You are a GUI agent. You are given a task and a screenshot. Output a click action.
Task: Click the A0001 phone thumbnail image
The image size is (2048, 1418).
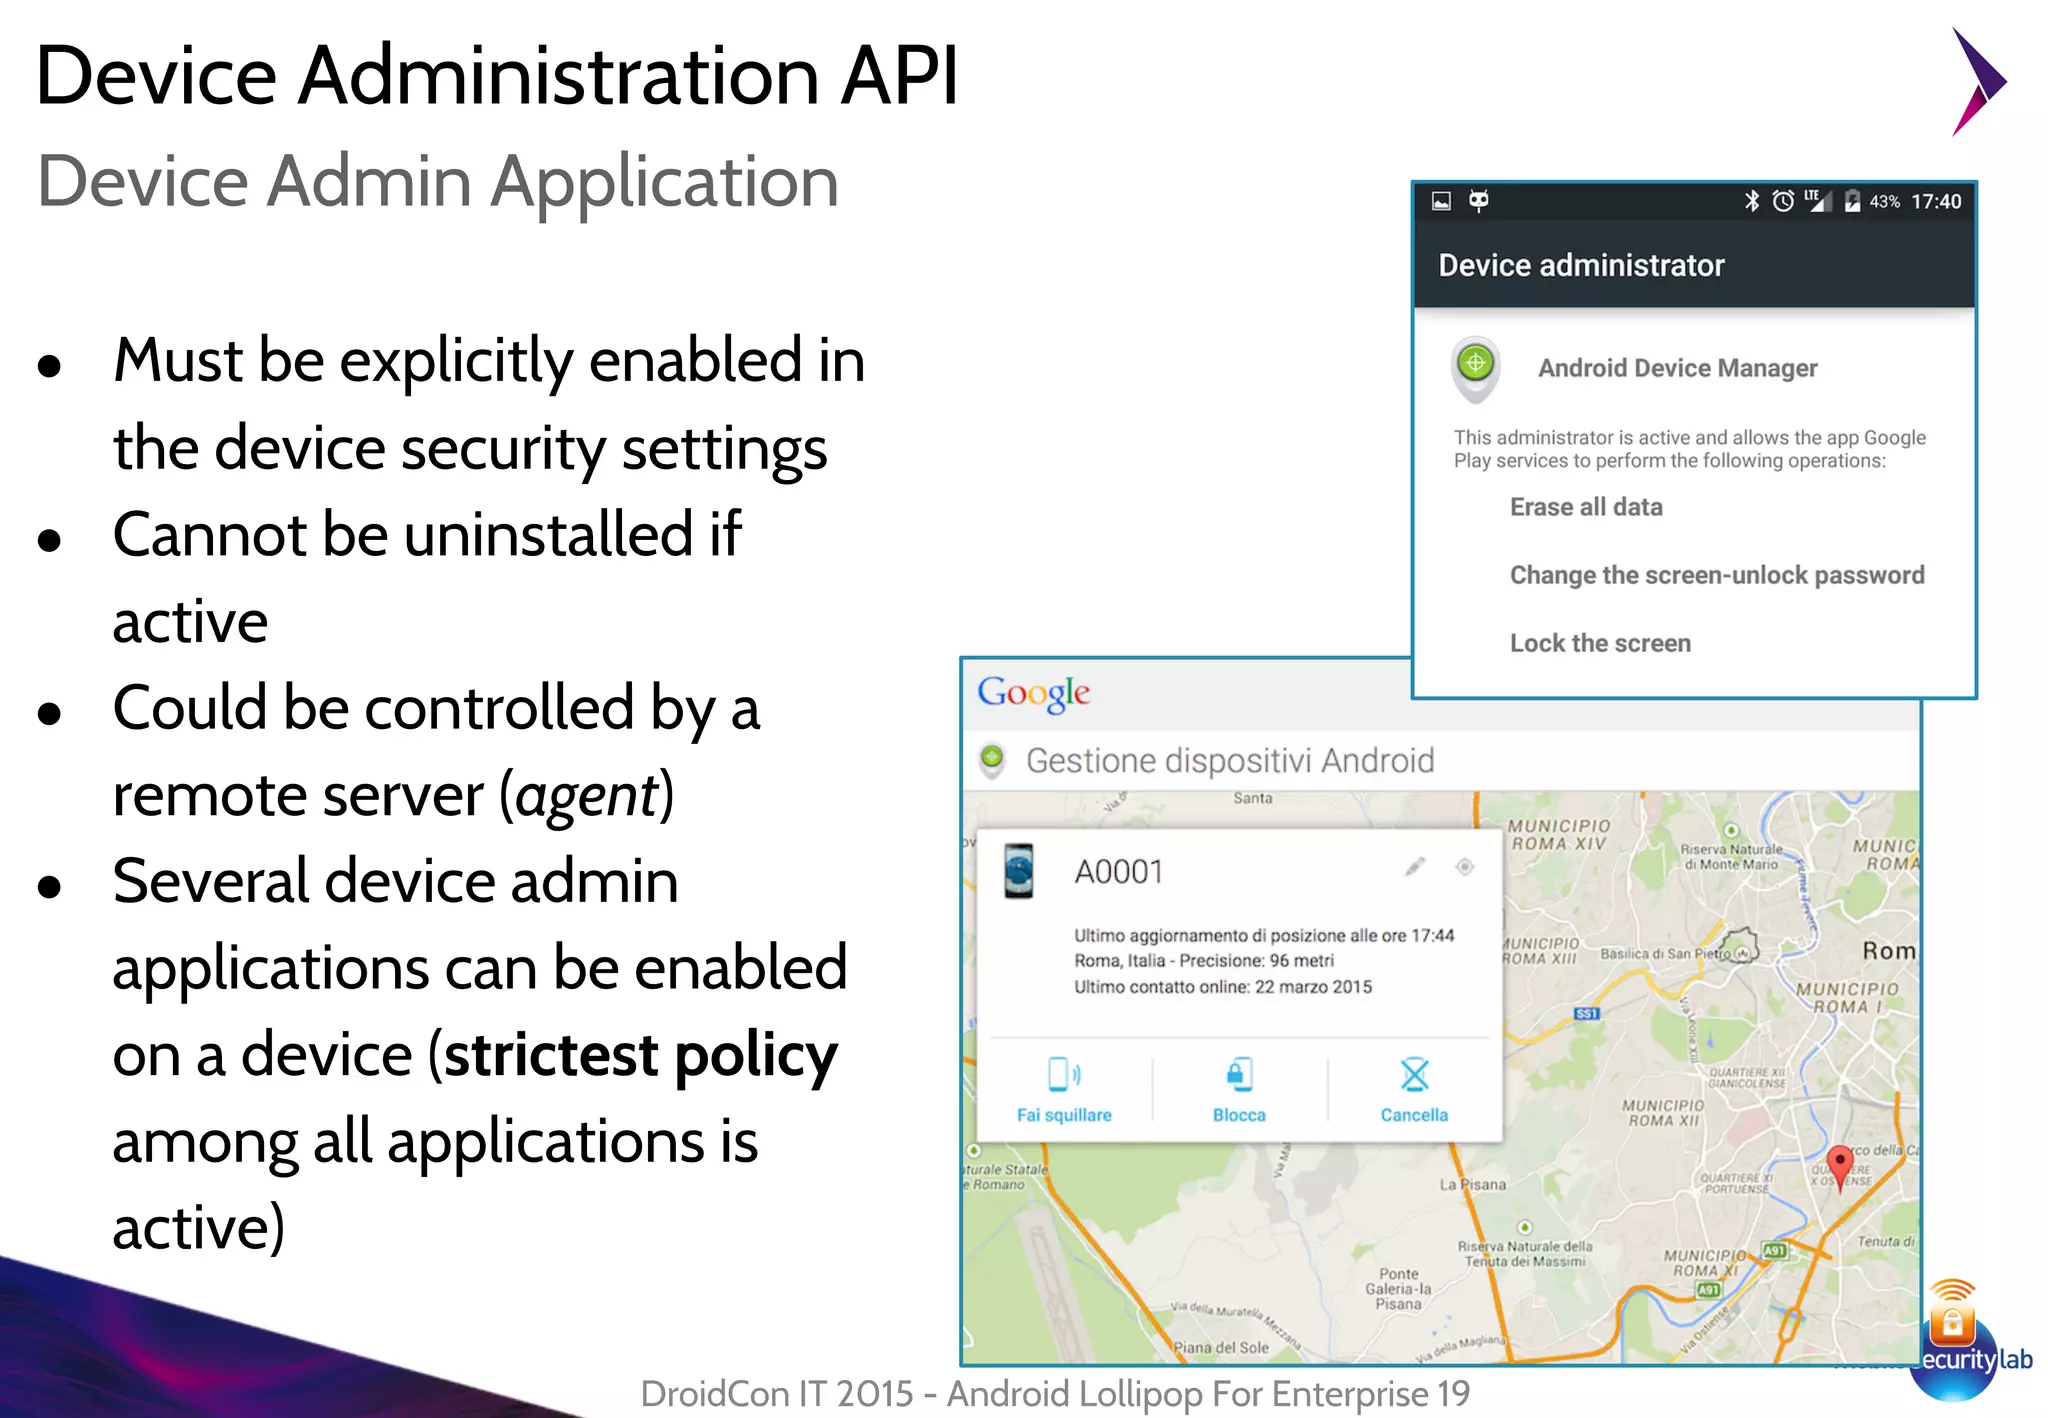1019,871
